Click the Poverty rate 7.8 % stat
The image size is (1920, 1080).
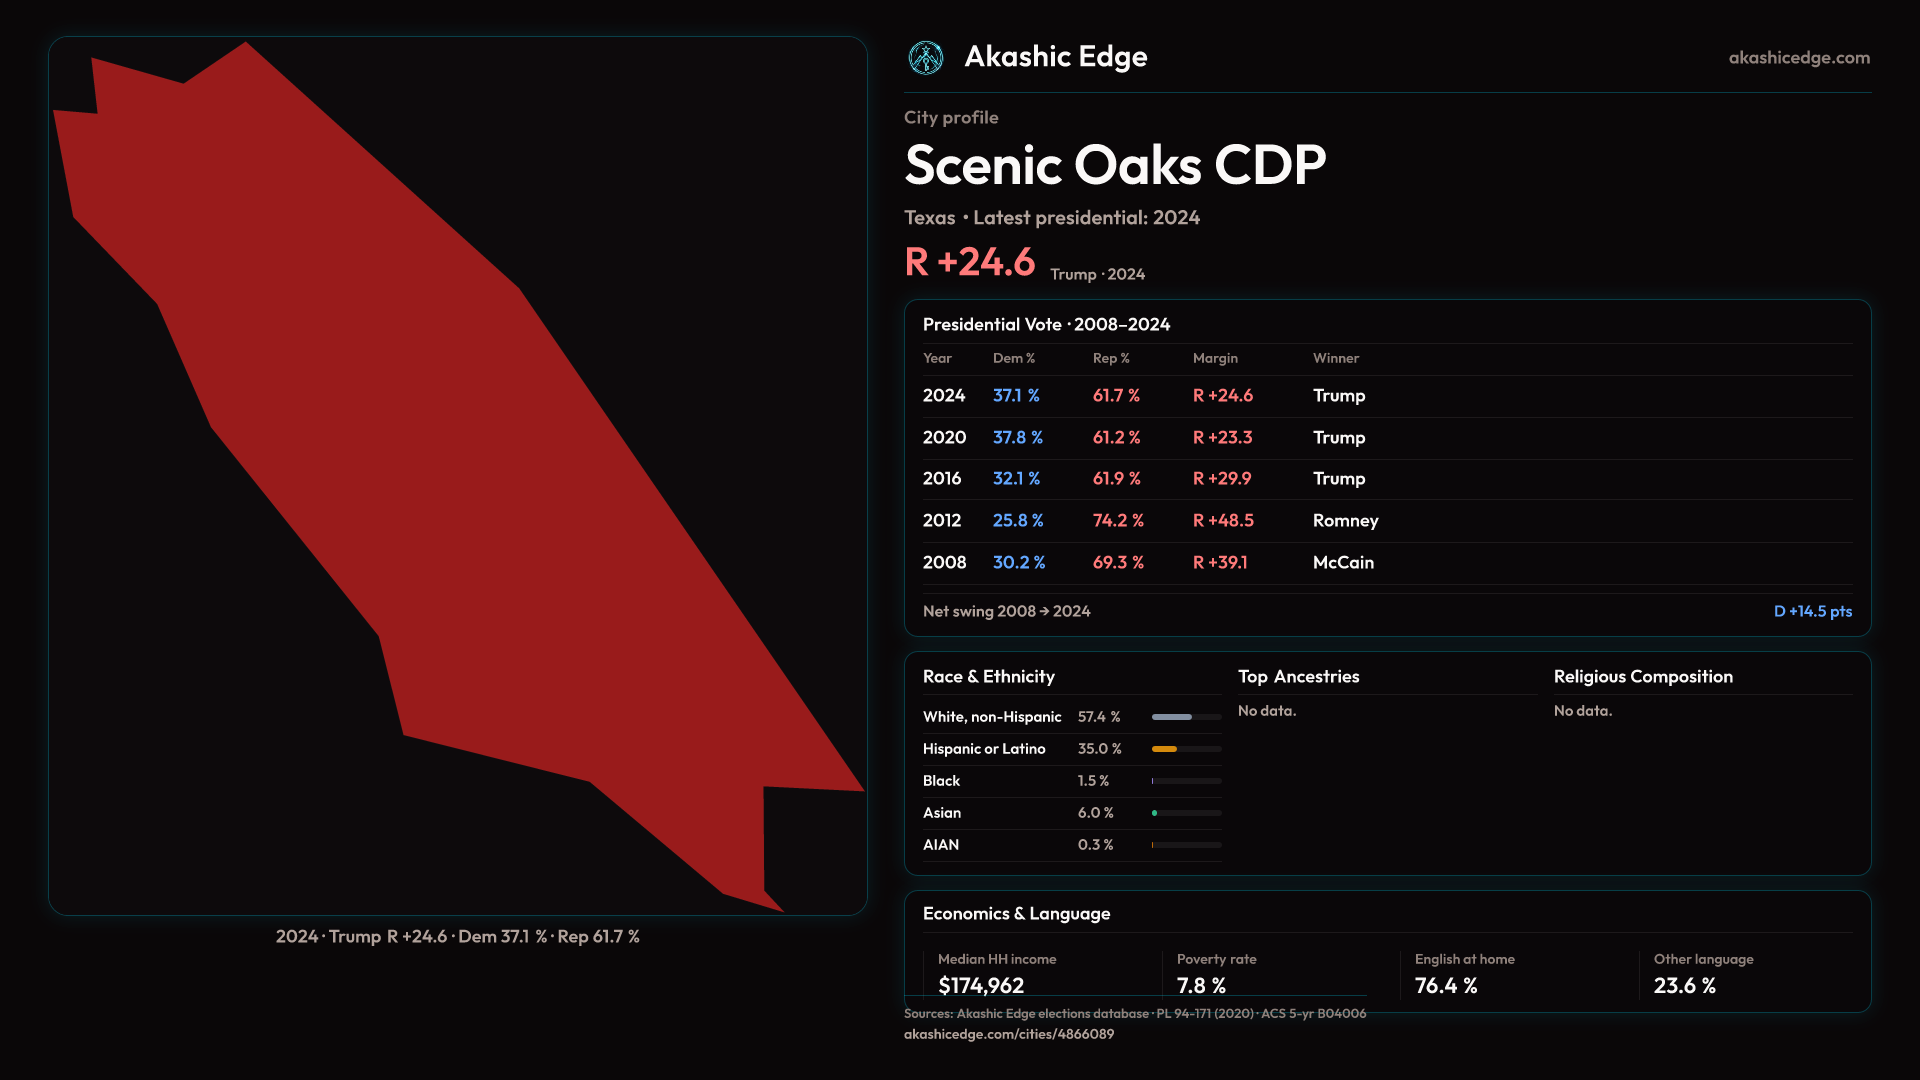click(1201, 985)
